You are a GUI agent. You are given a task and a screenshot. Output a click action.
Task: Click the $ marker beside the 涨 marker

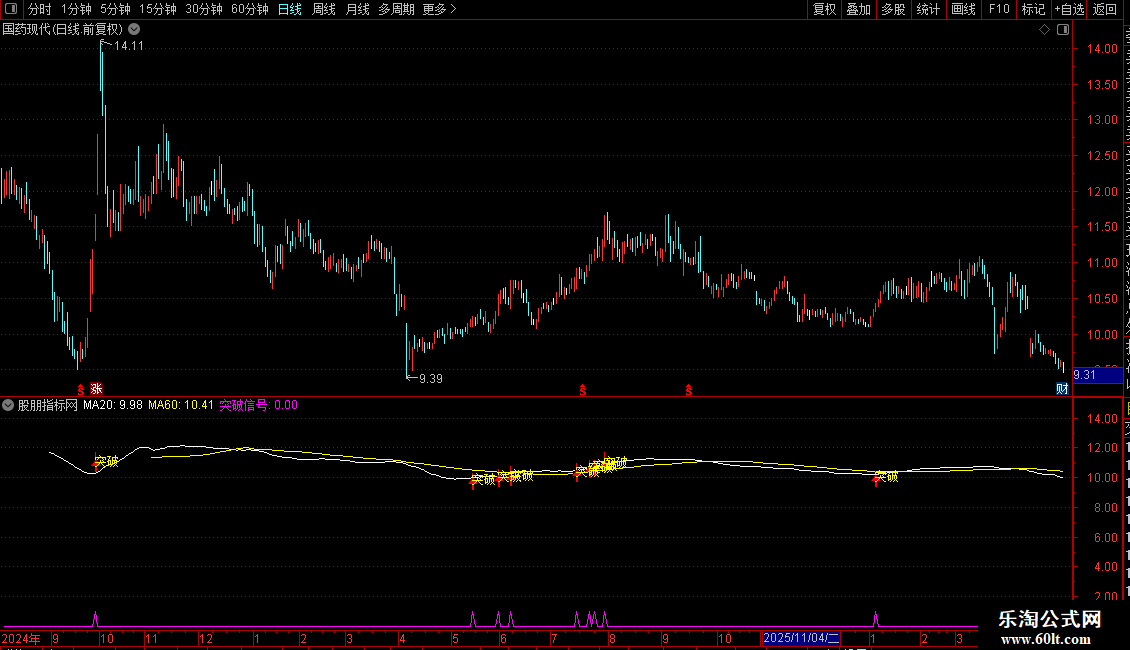point(81,390)
